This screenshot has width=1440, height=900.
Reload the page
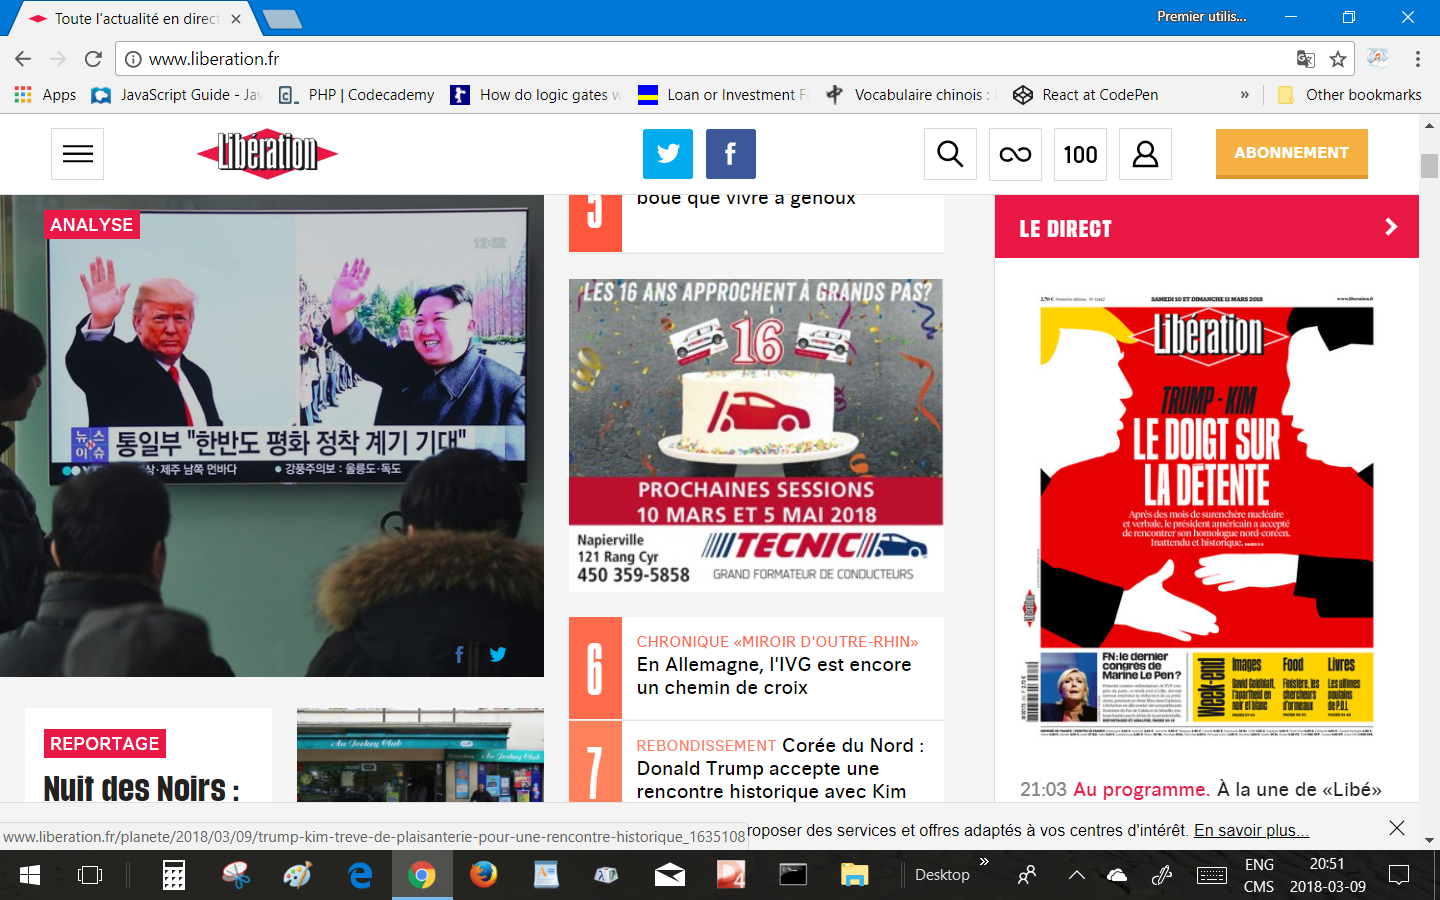[93, 59]
